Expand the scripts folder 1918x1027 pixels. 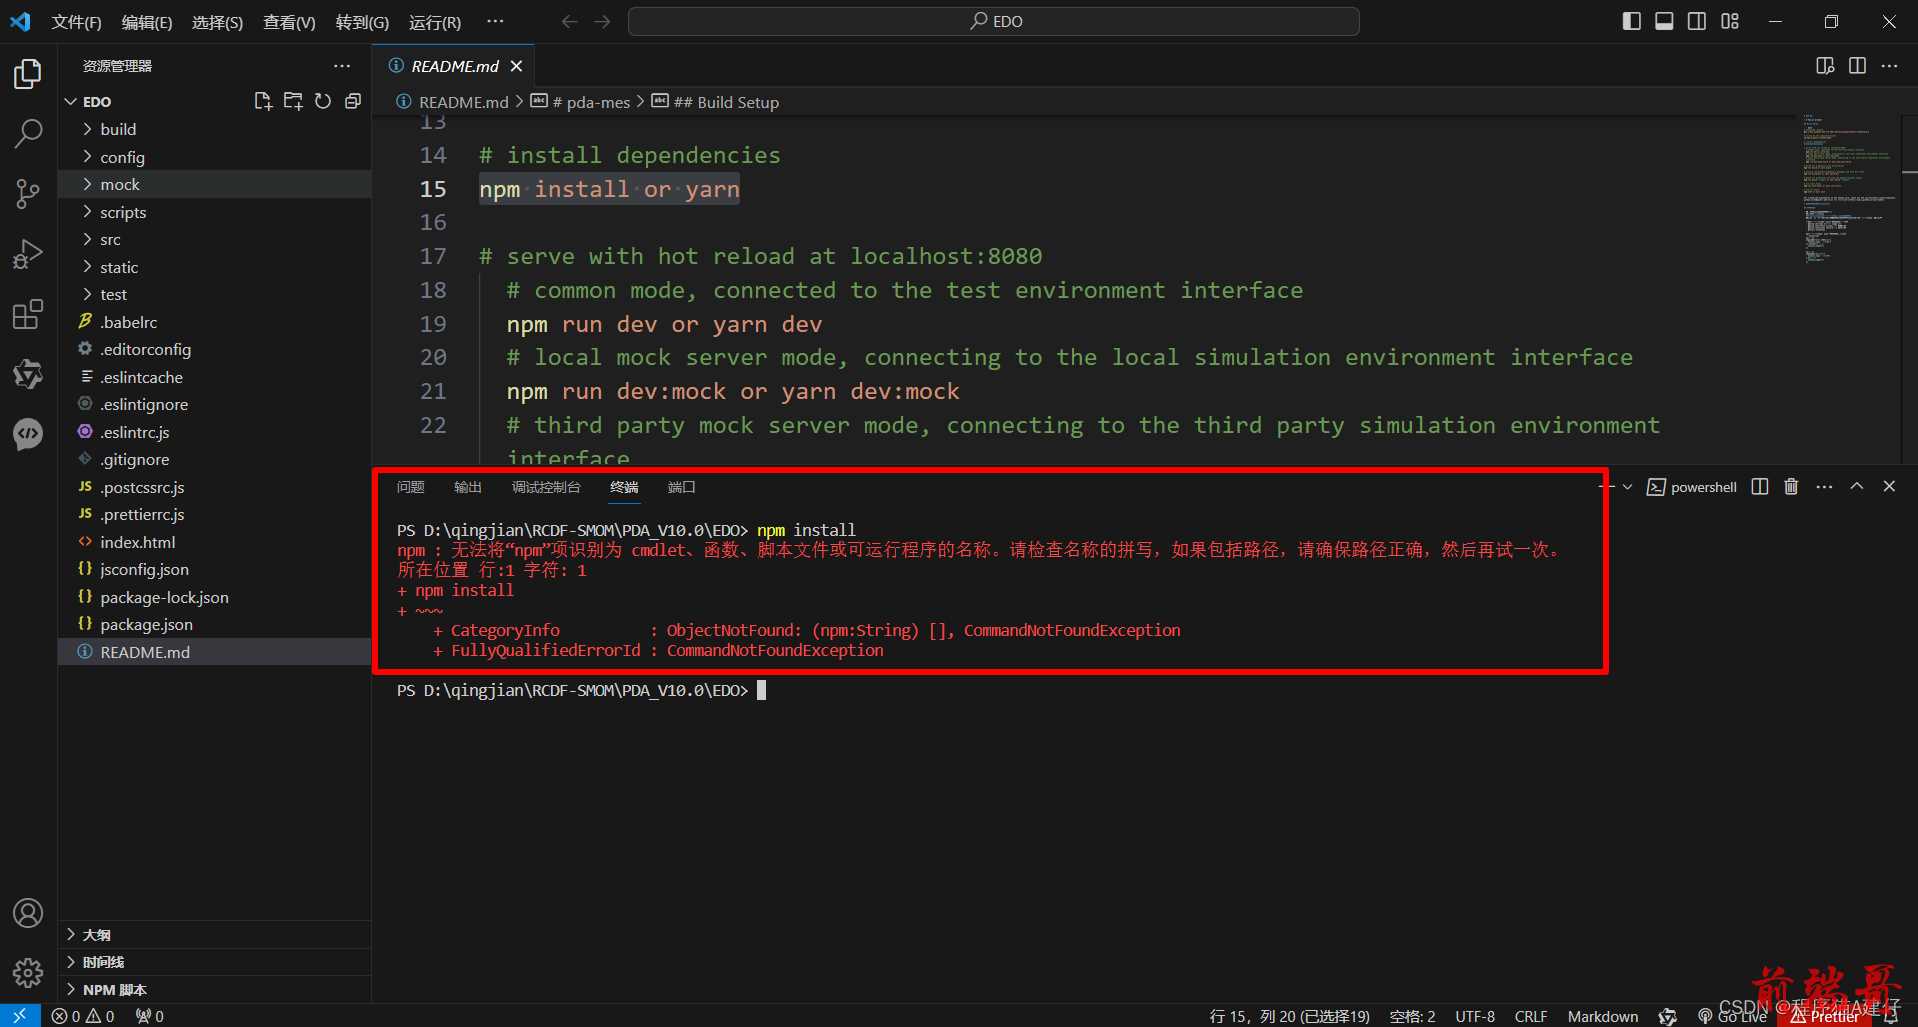(215, 212)
